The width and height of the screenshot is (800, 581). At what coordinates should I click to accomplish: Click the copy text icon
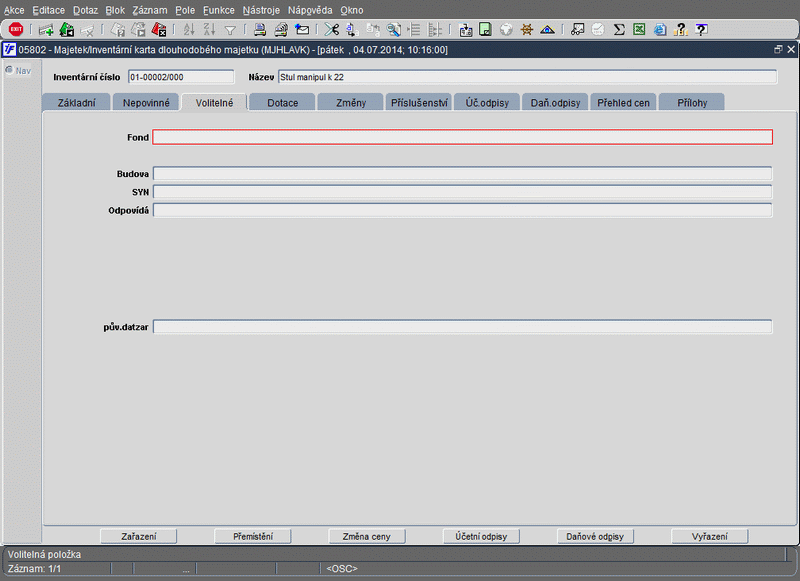[x=352, y=30]
